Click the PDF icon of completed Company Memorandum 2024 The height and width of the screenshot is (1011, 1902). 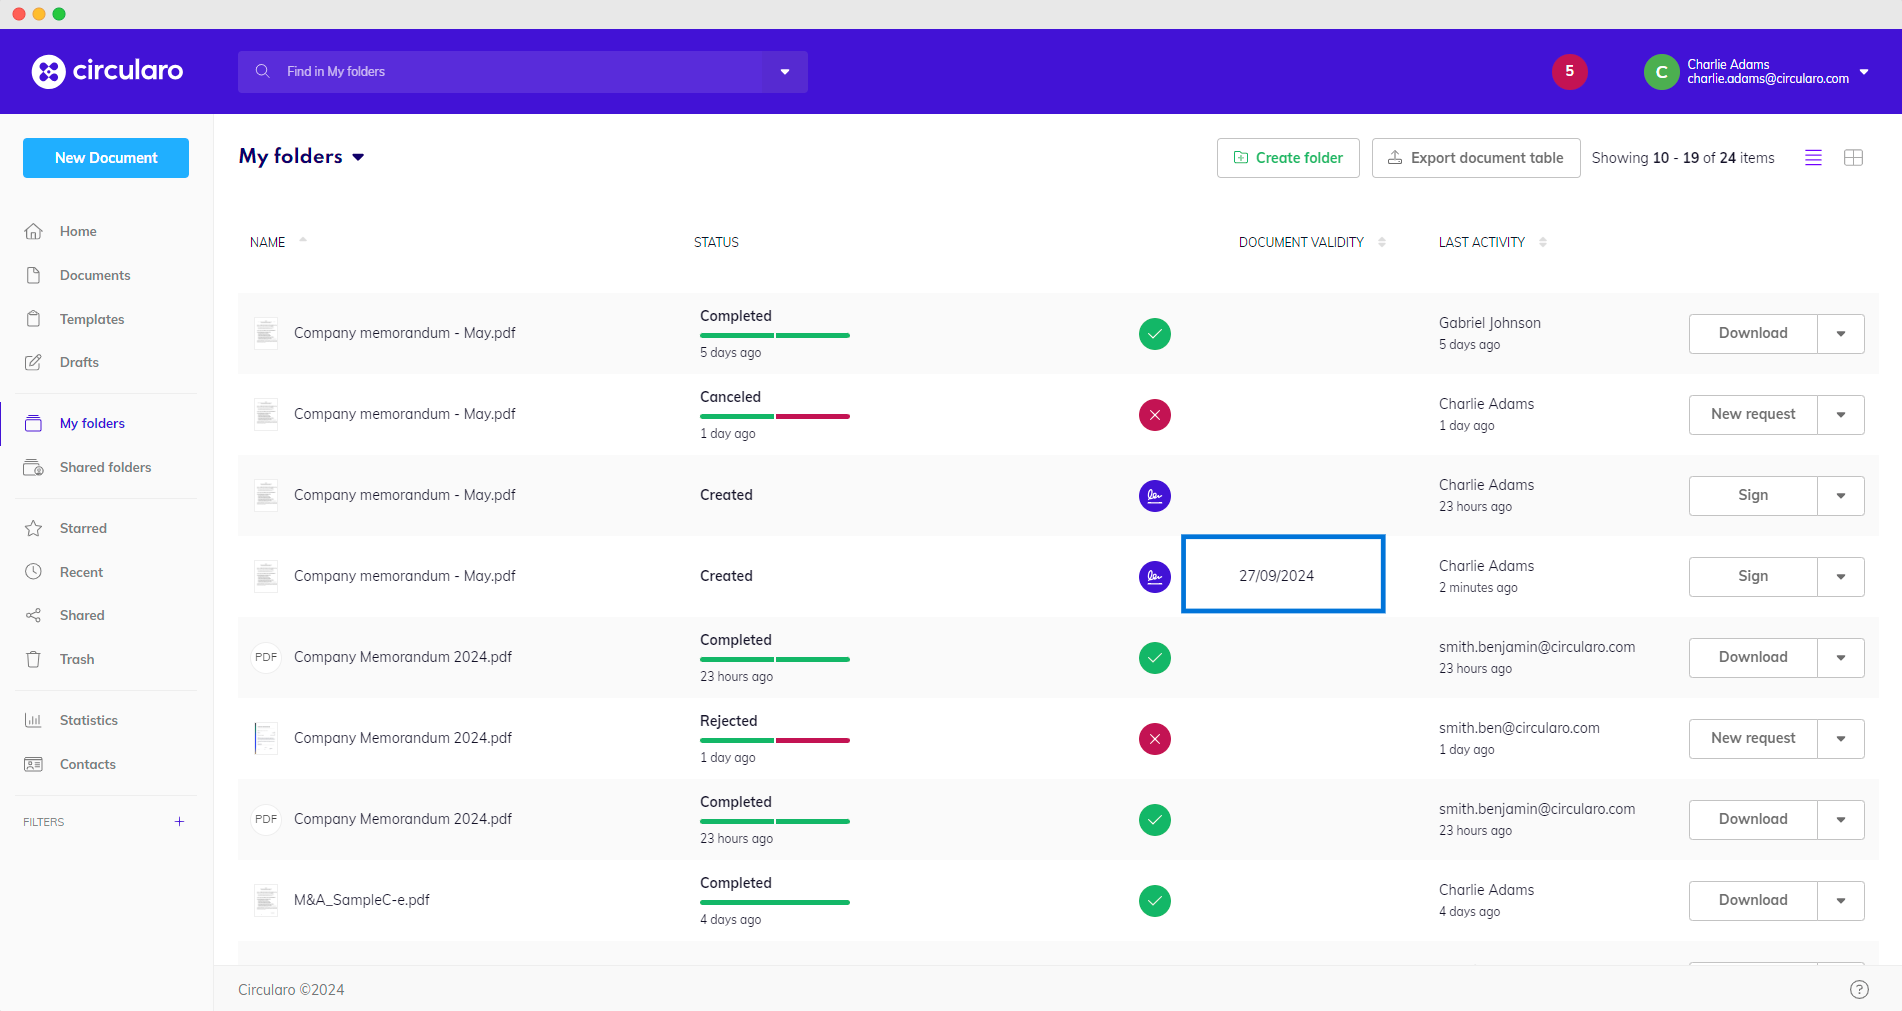click(266, 657)
